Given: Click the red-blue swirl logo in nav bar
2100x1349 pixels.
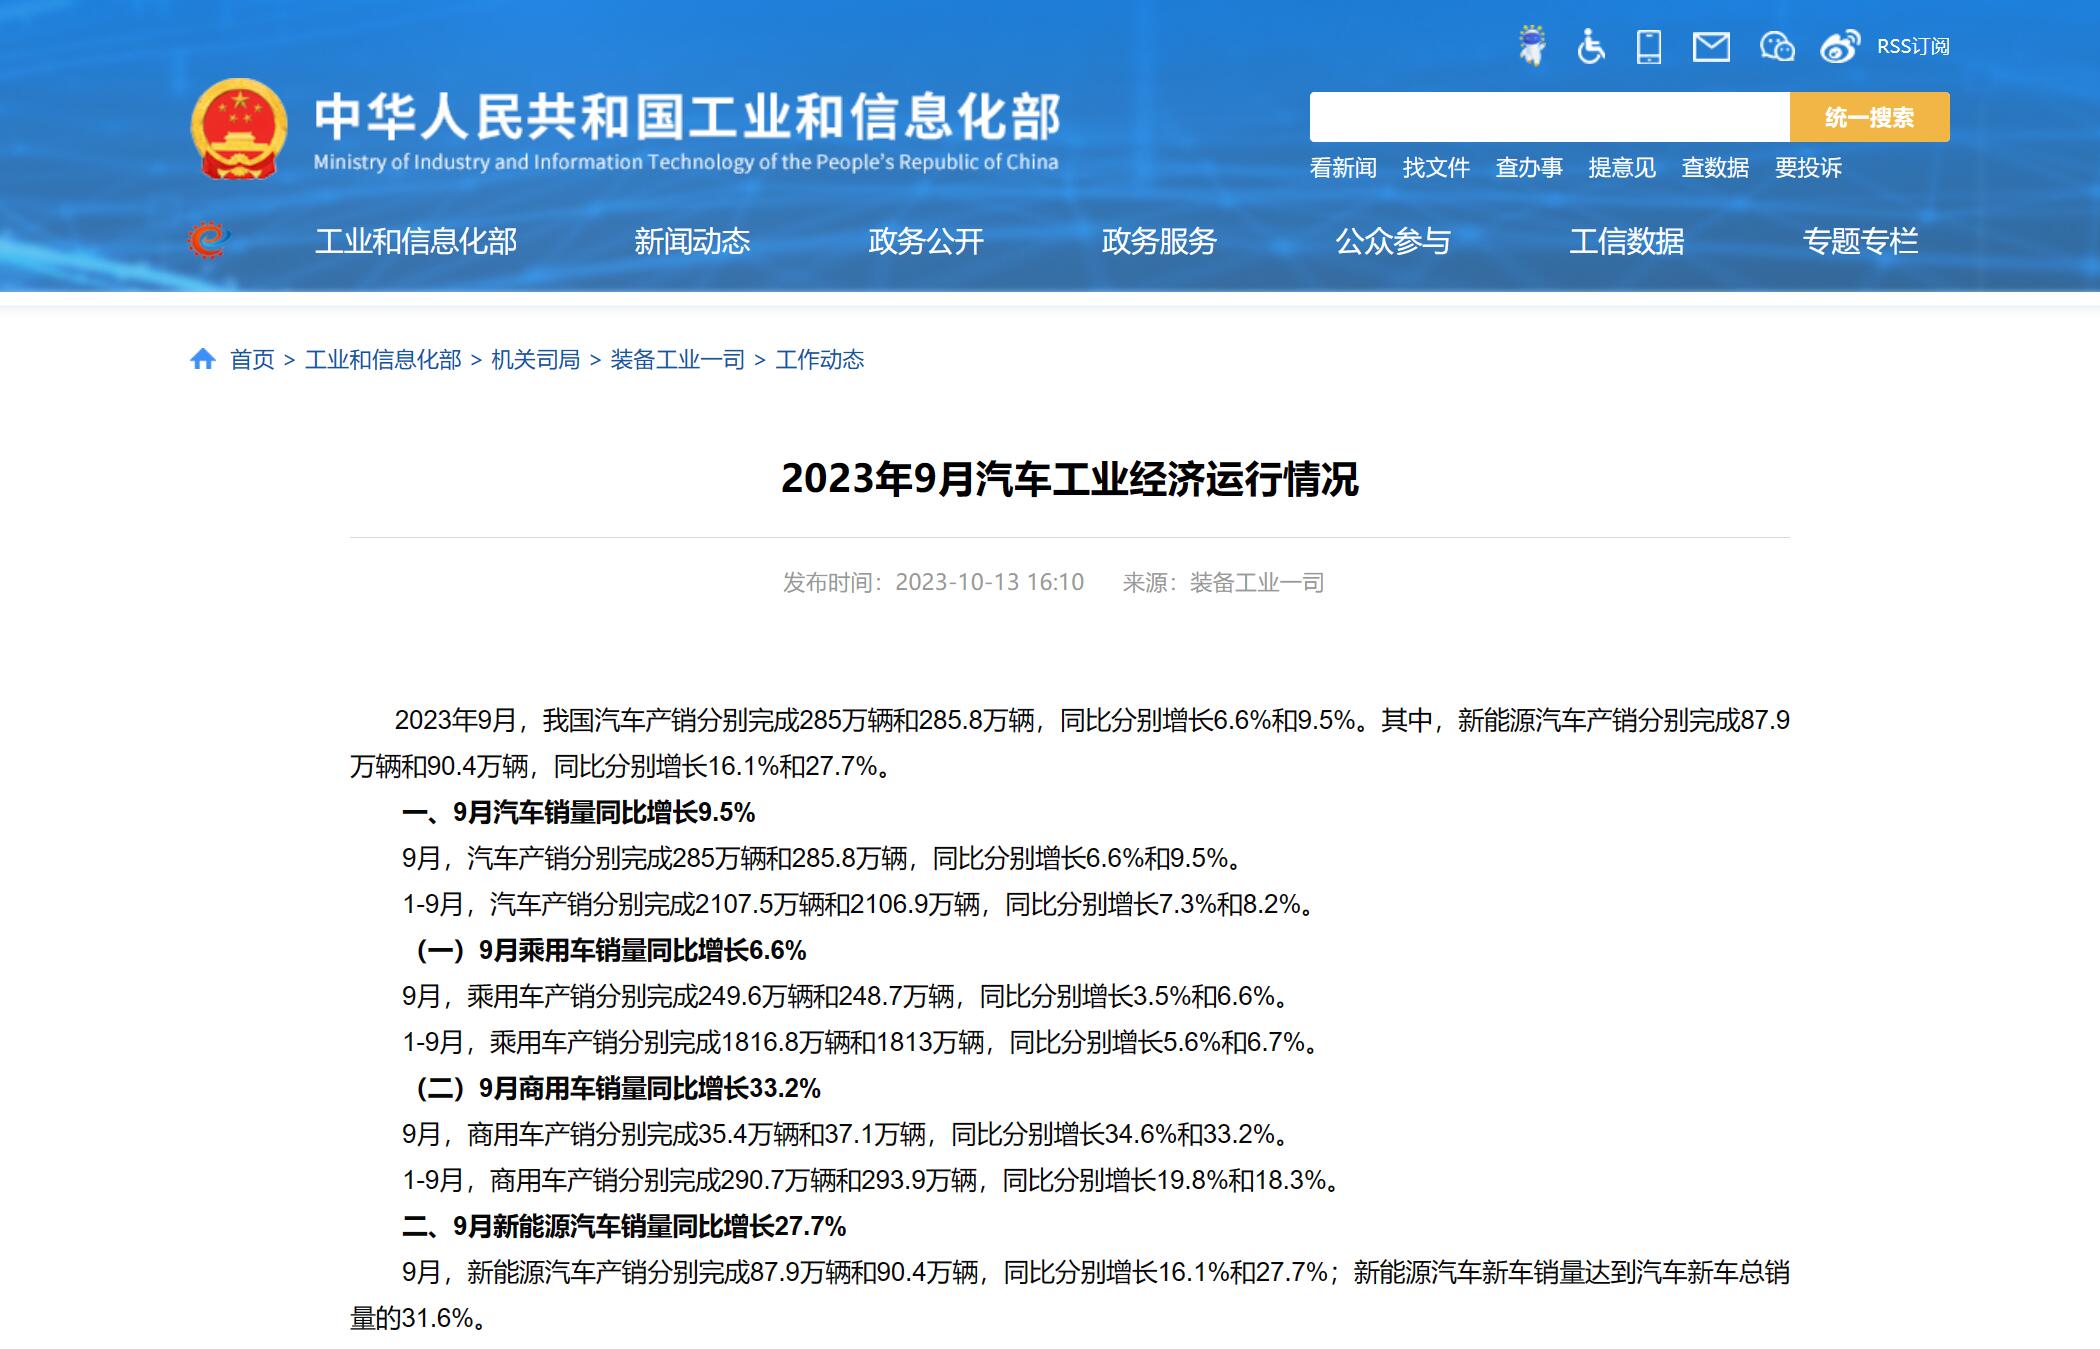Looking at the screenshot, I should (x=208, y=240).
